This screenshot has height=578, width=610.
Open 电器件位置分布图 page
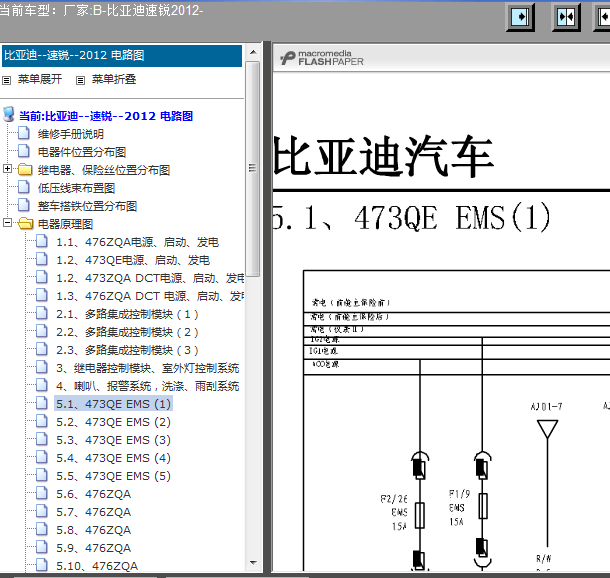pyautogui.click(x=82, y=152)
